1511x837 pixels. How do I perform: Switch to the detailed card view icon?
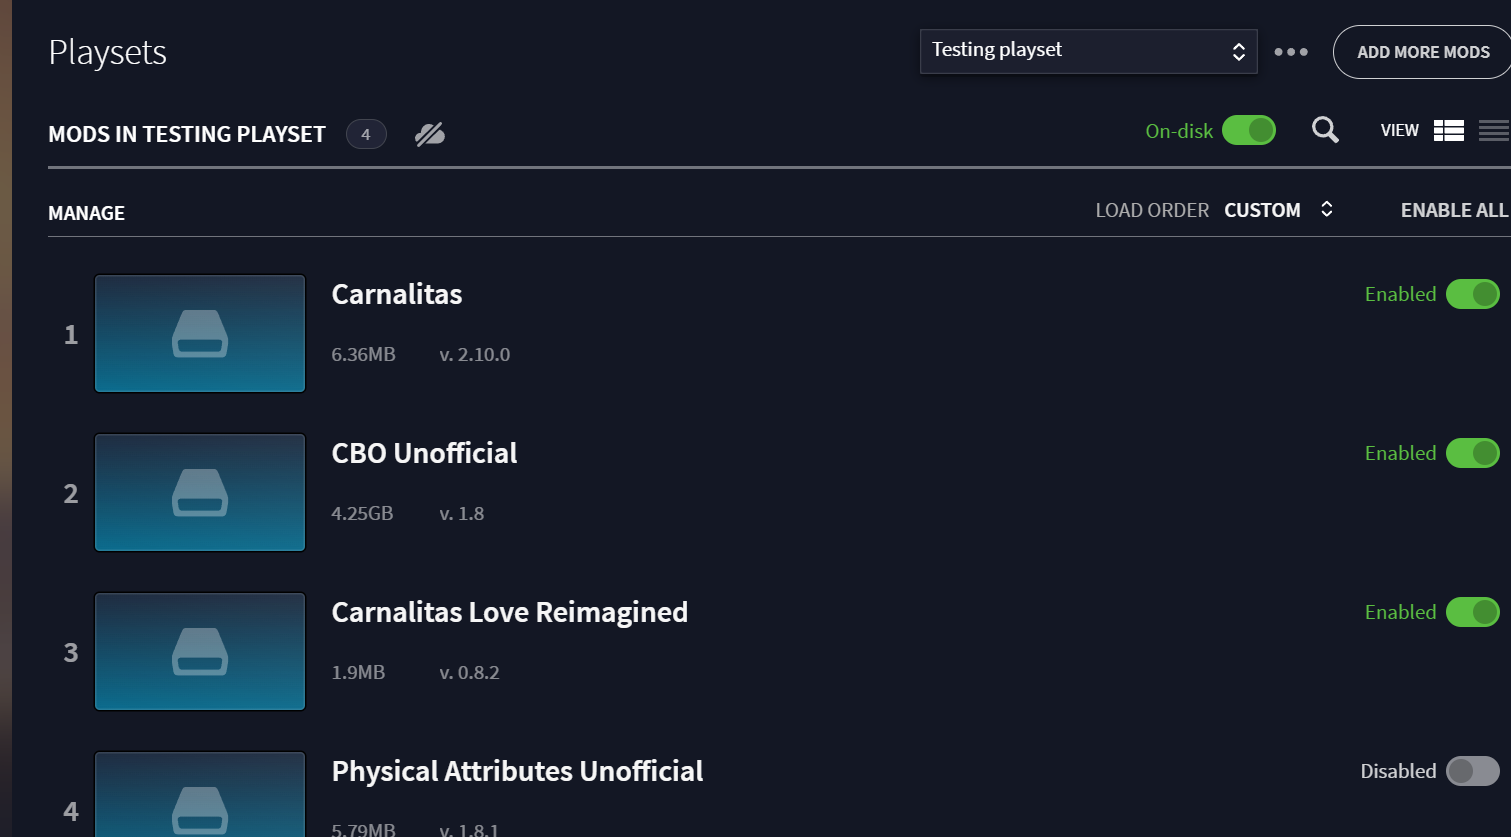pyautogui.click(x=1448, y=131)
